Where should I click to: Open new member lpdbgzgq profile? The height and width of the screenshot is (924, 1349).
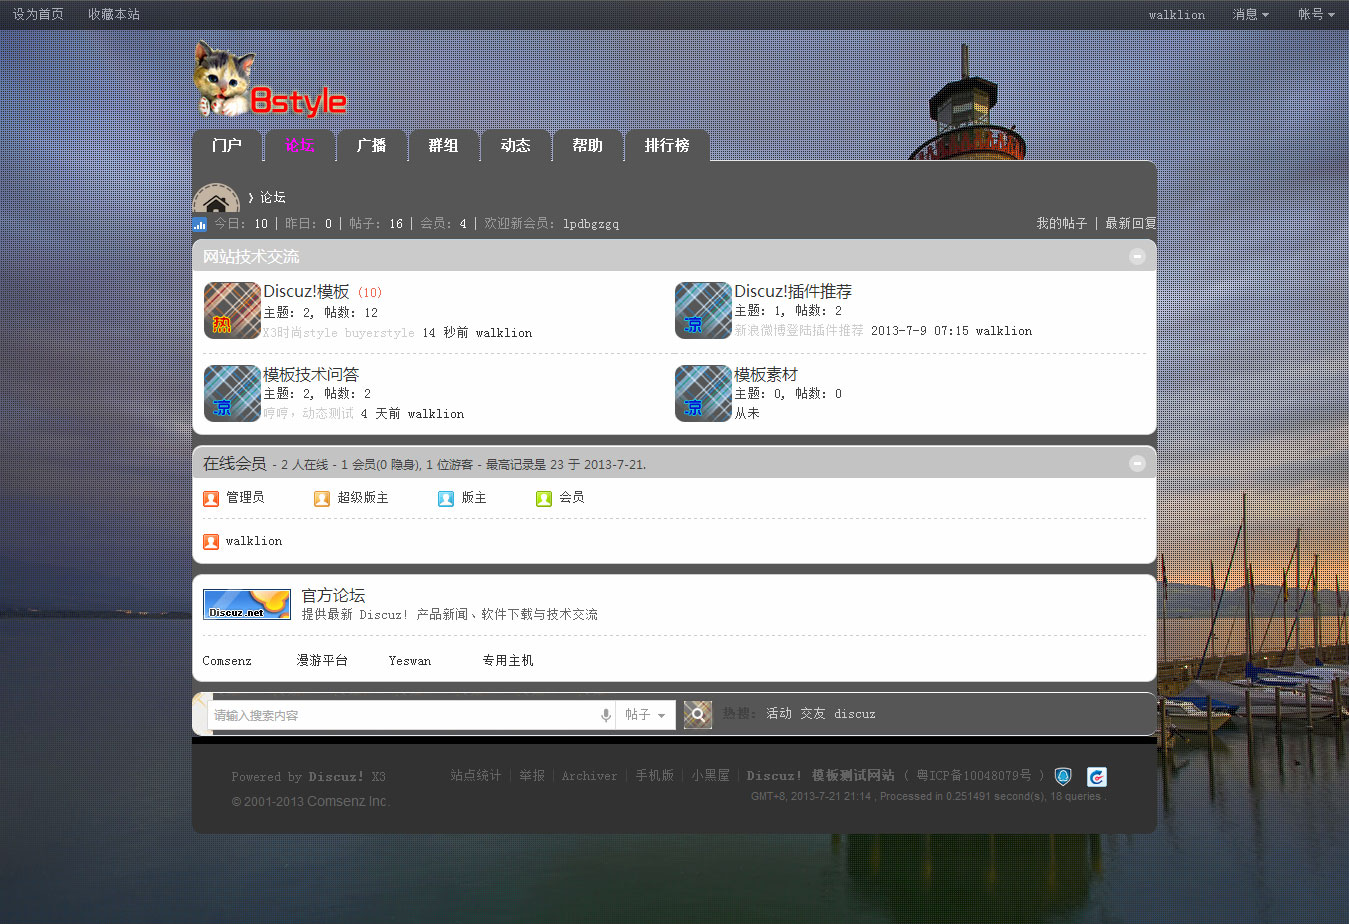coord(591,224)
